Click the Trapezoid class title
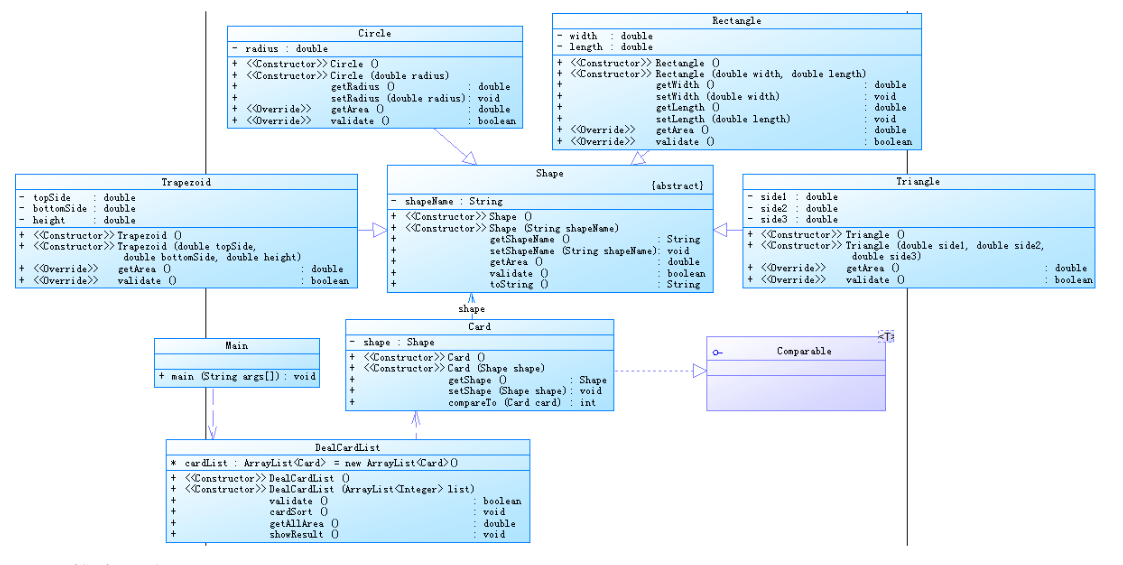The image size is (1123, 565). (x=186, y=182)
